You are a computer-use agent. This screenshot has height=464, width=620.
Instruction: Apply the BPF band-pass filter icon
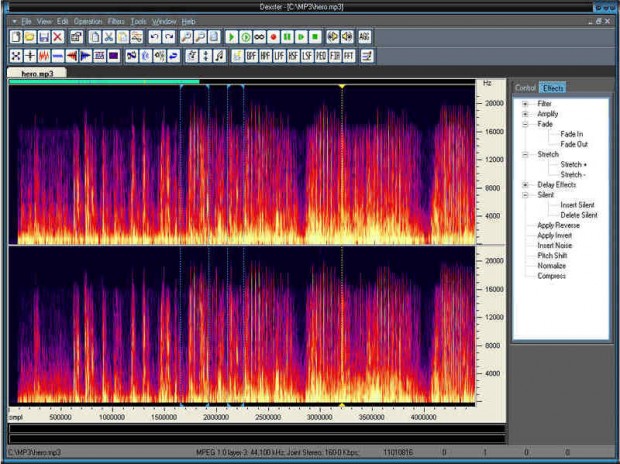(251, 56)
